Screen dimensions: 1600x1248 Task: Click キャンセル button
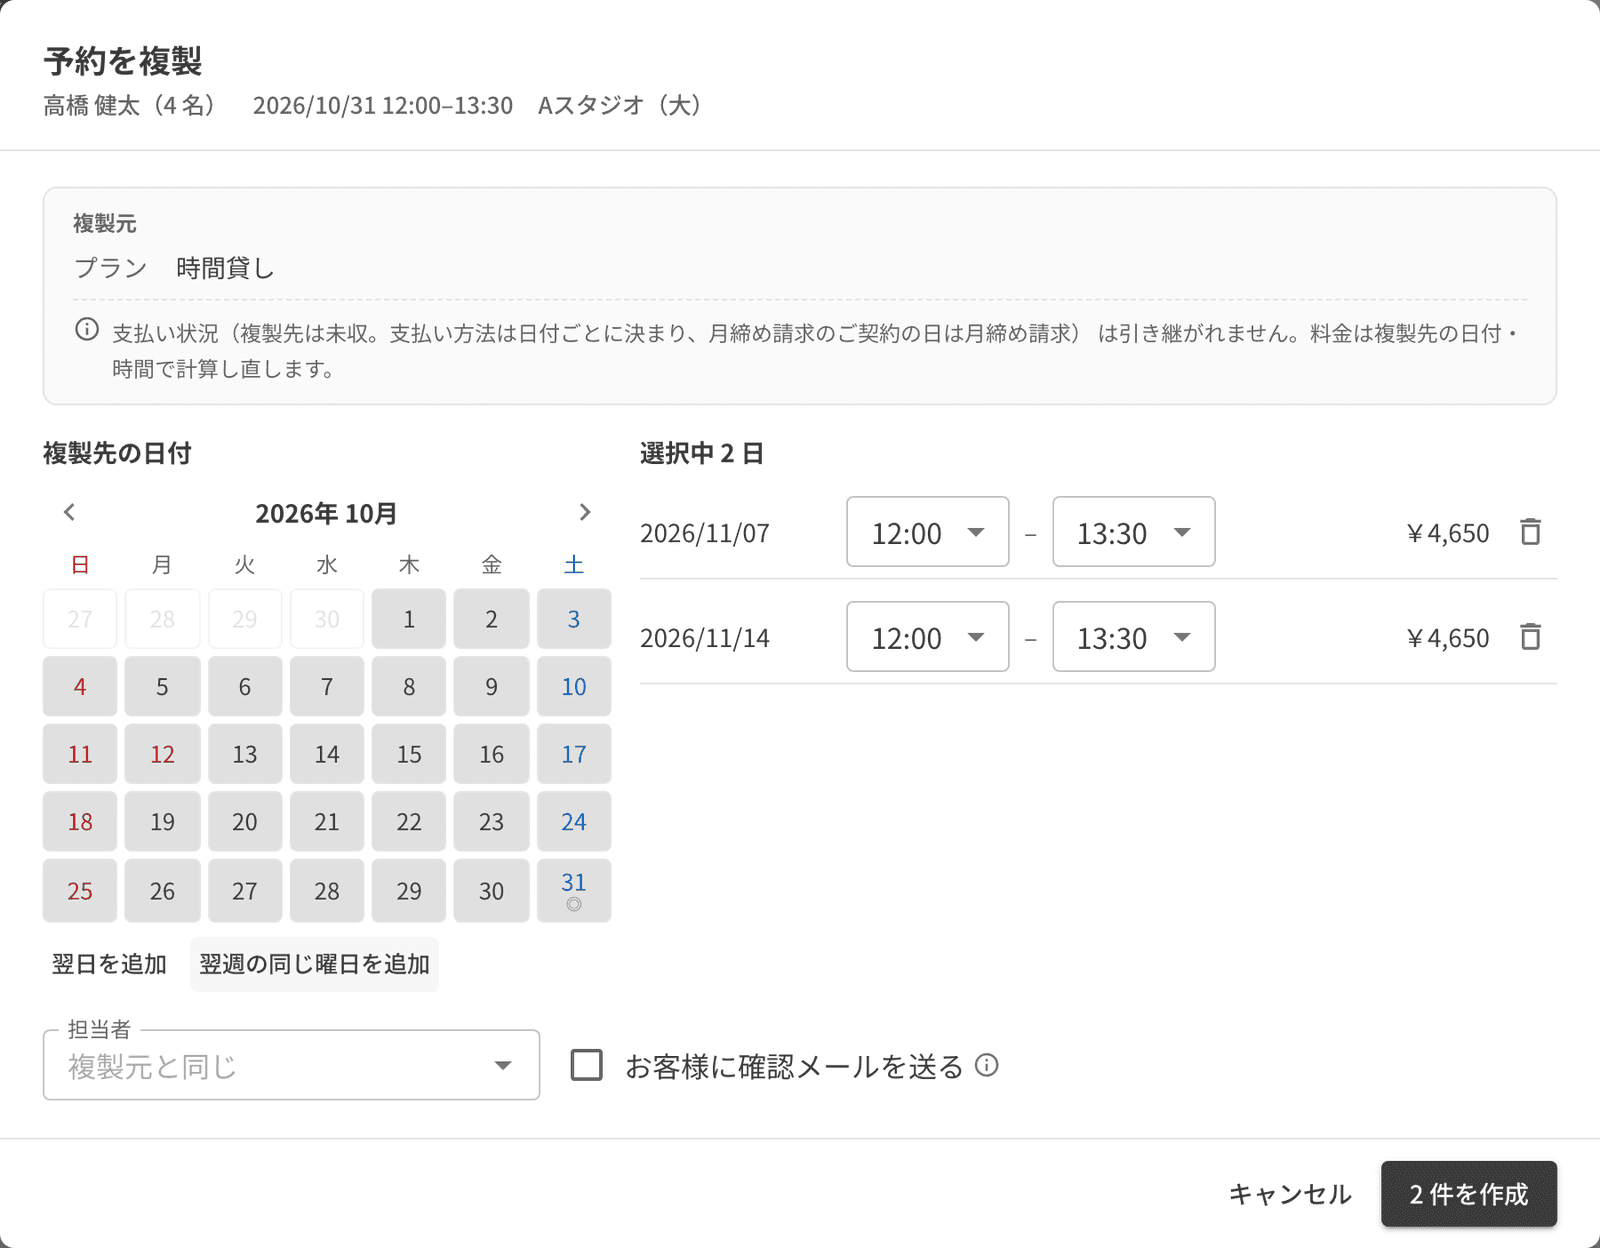click(1290, 1194)
